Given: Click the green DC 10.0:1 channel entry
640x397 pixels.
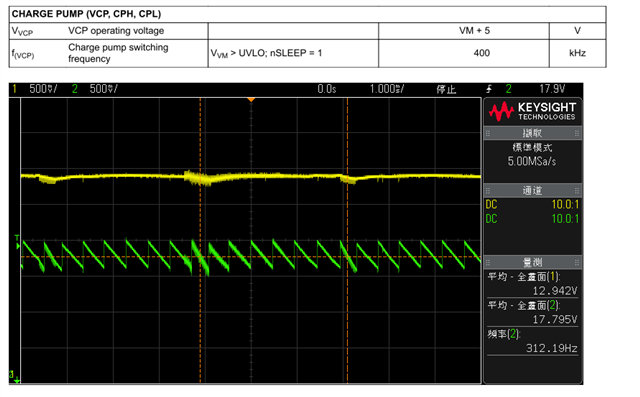Looking at the screenshot, I should click(x=532, y=219).
